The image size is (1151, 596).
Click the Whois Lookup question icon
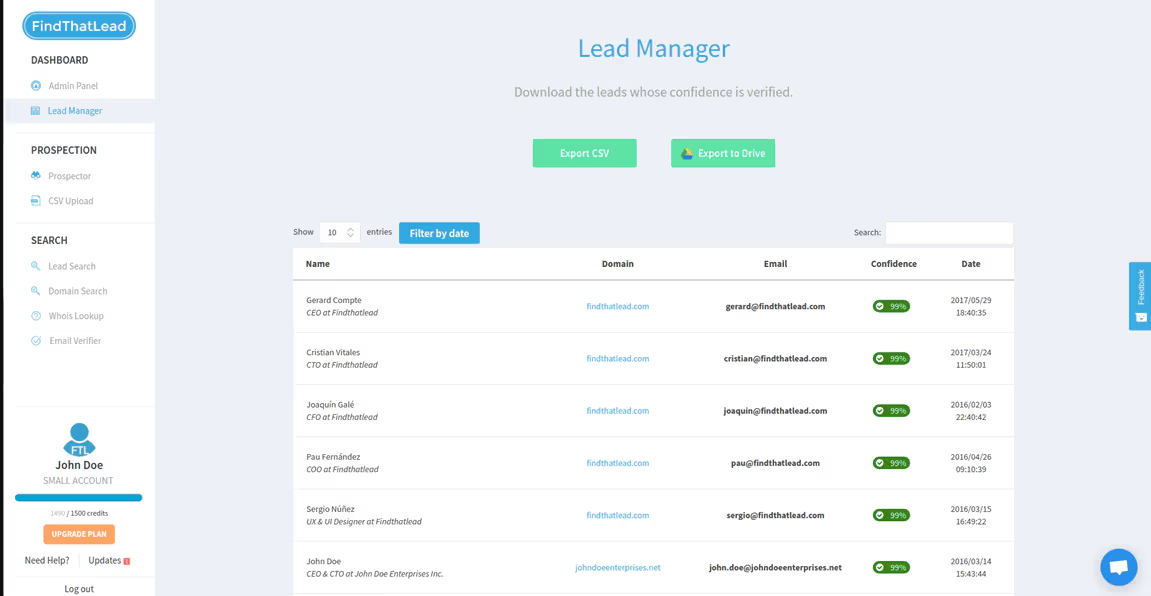point(35,316)
